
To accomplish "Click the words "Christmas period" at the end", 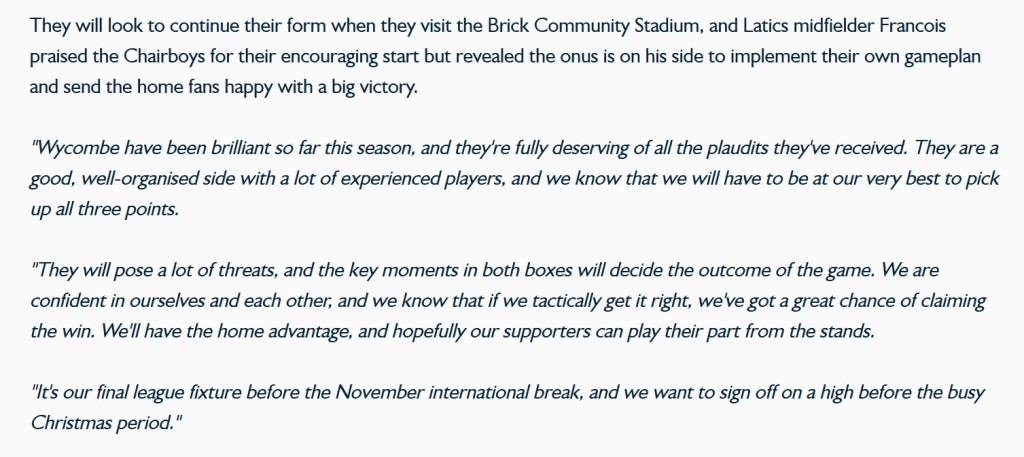I will coord(103,423).
